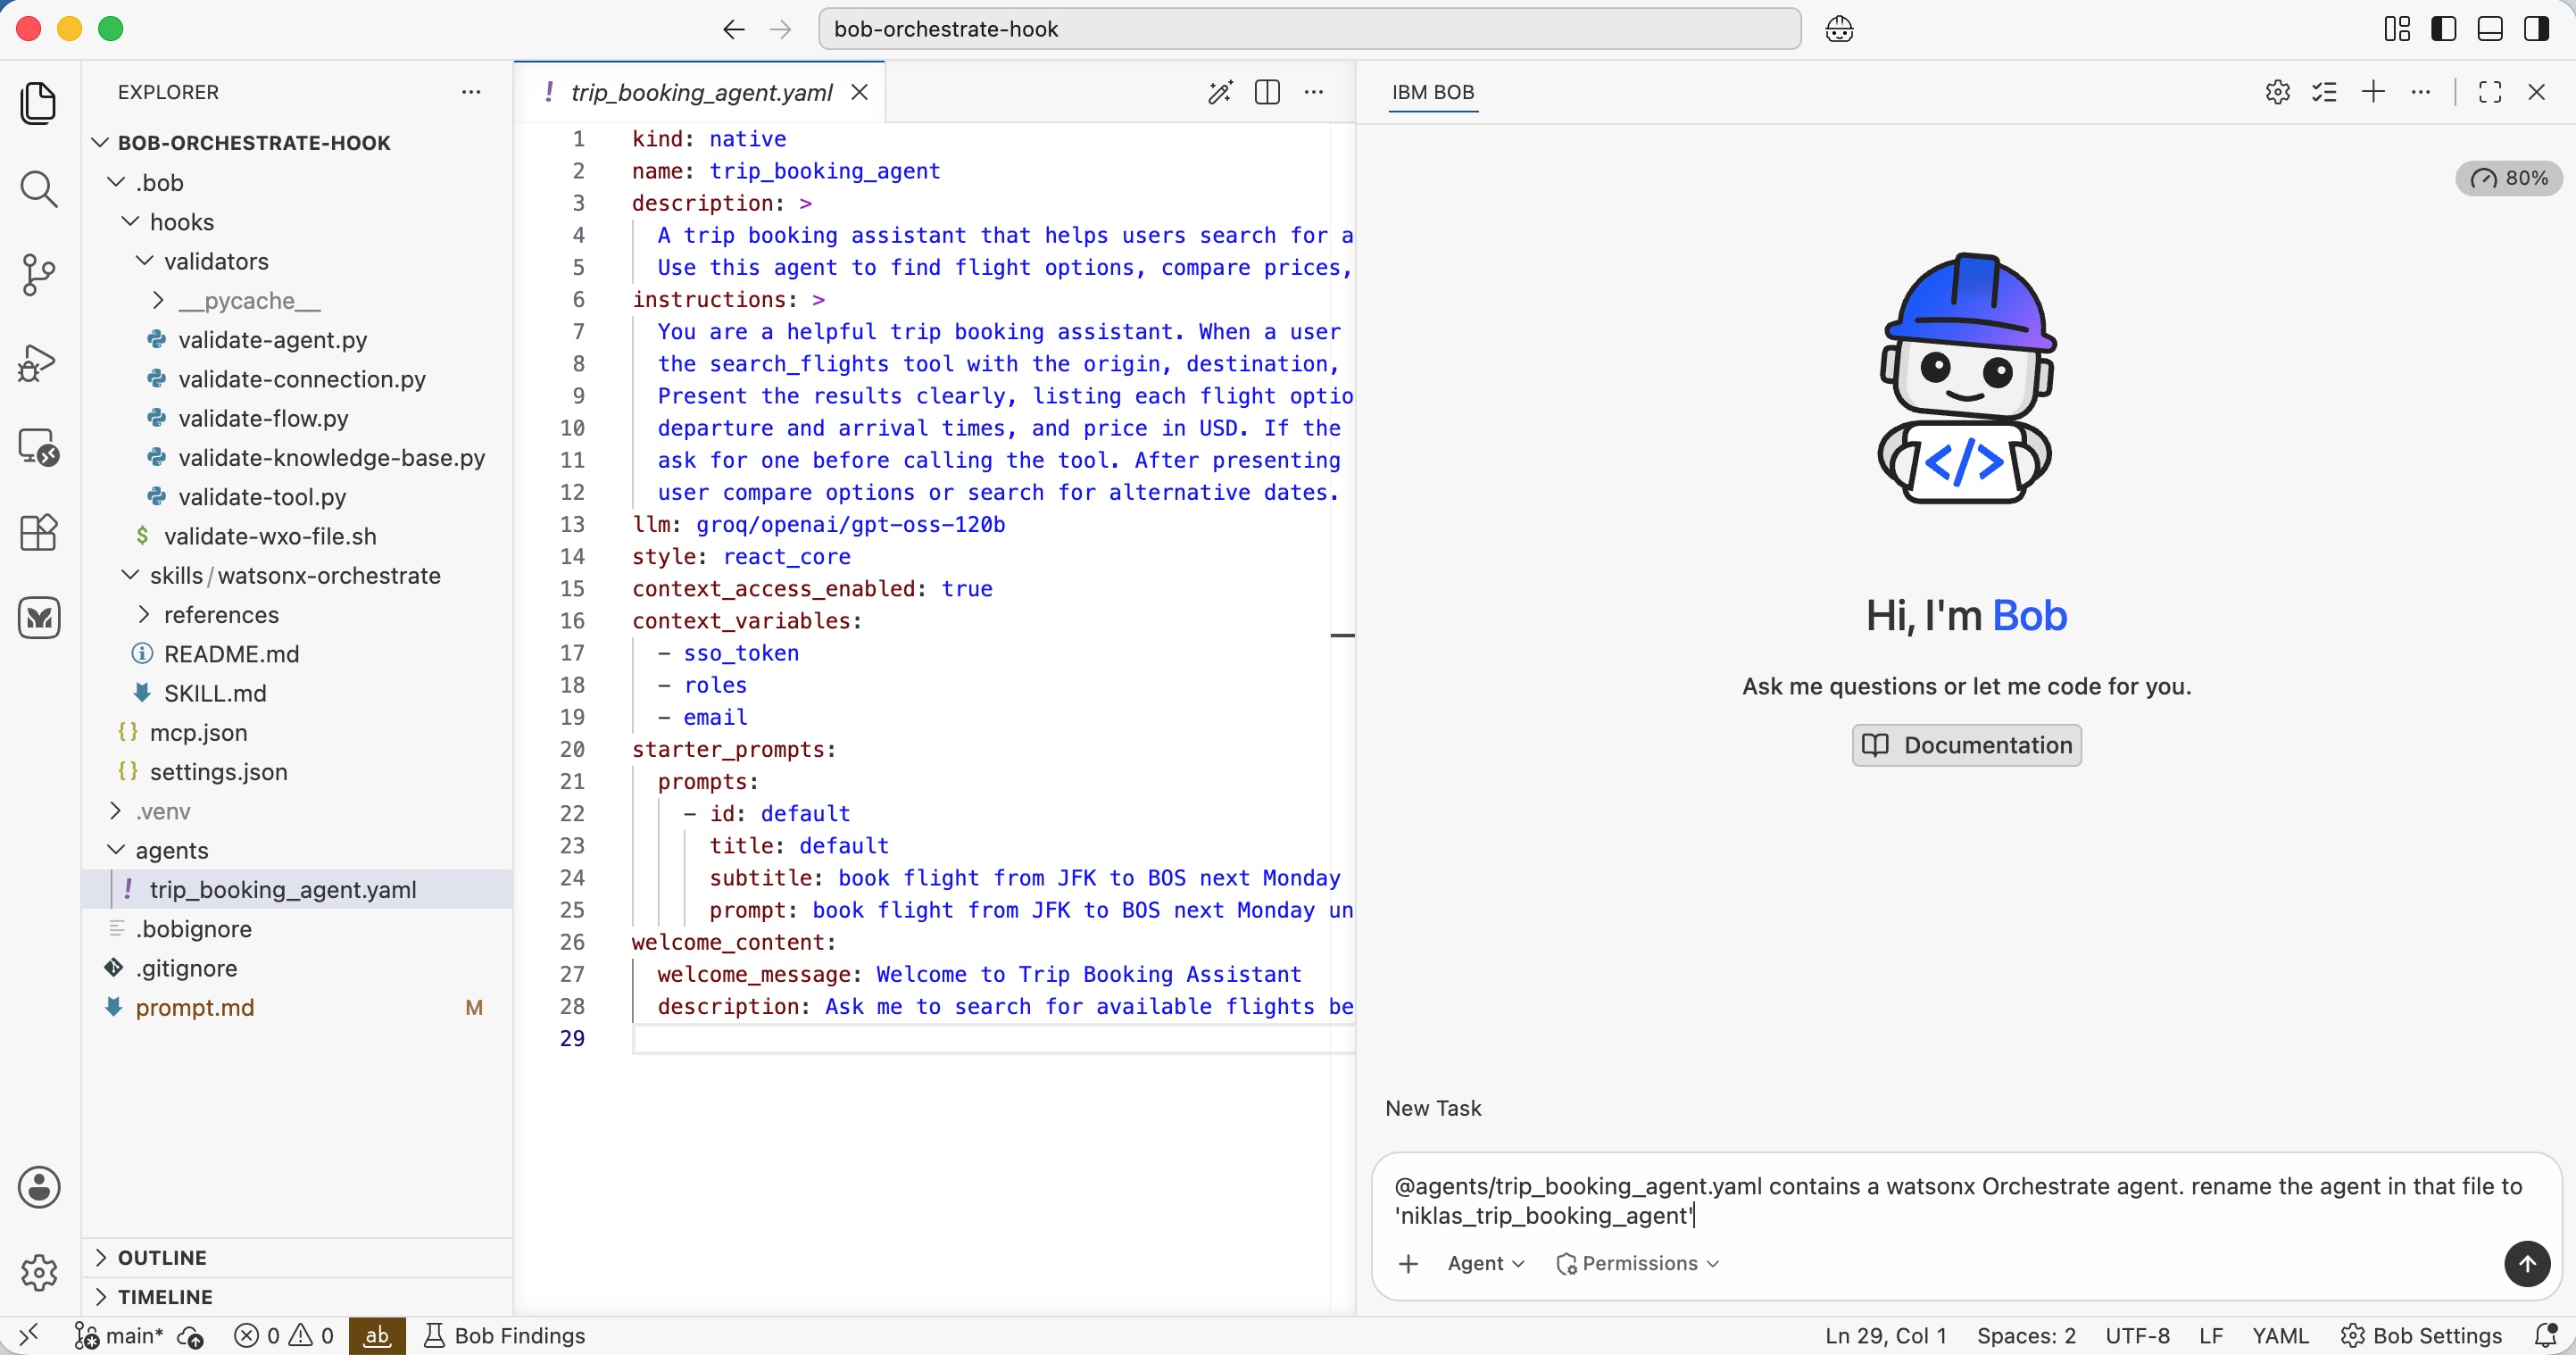Open Accounts menu in activity bar
Viewport: 2576px width, 1355px height.
[39, 1187]
